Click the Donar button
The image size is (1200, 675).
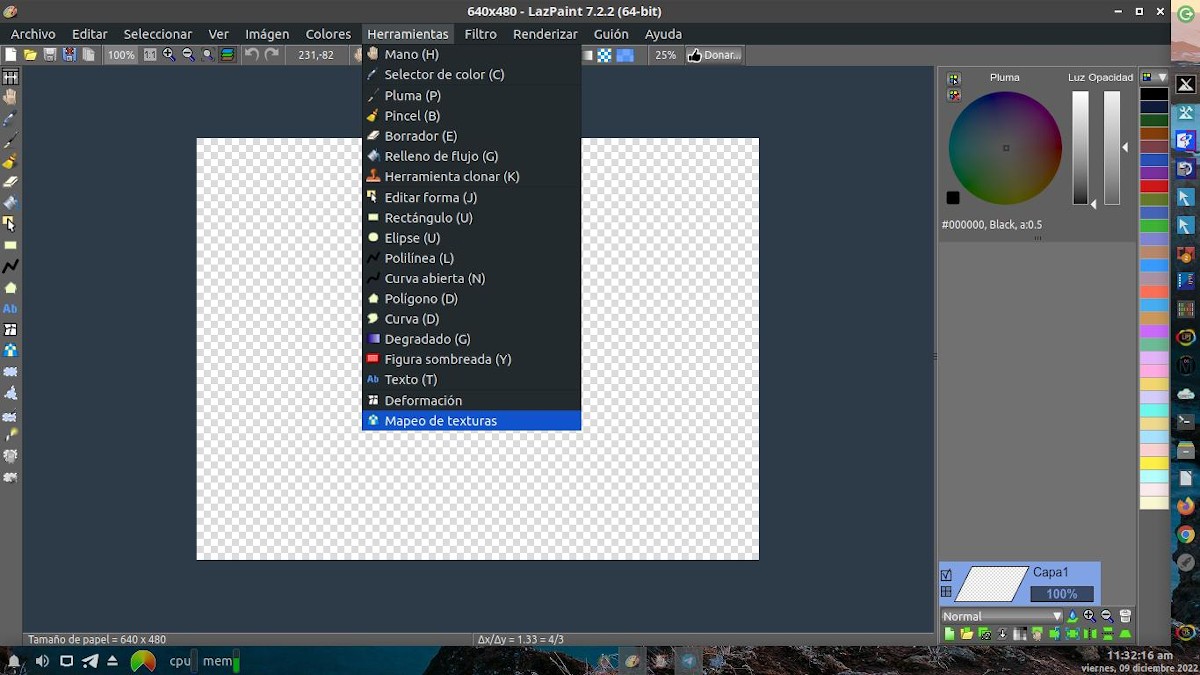pyautogui.click(x=714, y=55)
